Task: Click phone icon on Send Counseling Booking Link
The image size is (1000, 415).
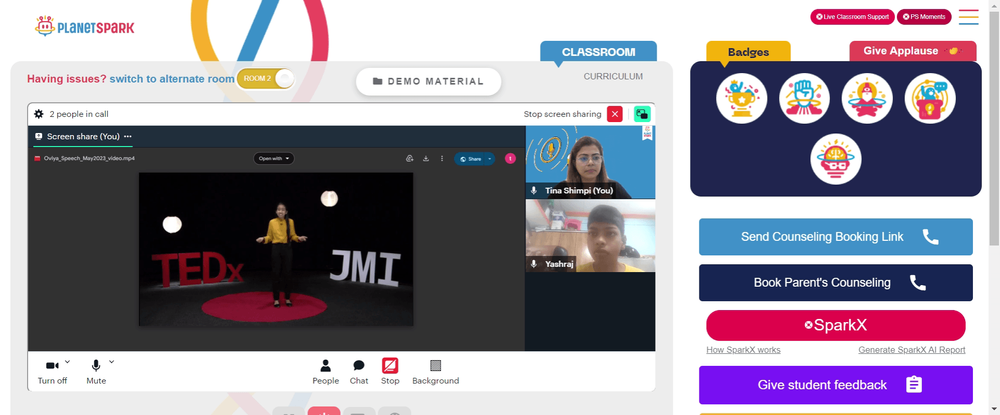Action: (x=930, y=237)
